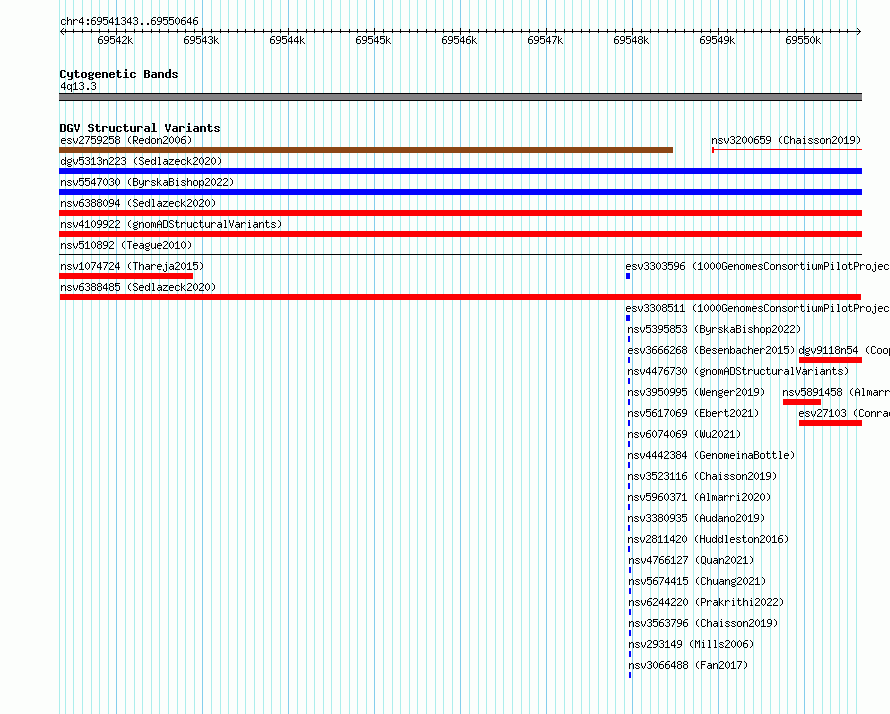Viewport: 890px width, 714px height.
Task: Click the red bar under nsv6388485
Action: coord(460,297)
